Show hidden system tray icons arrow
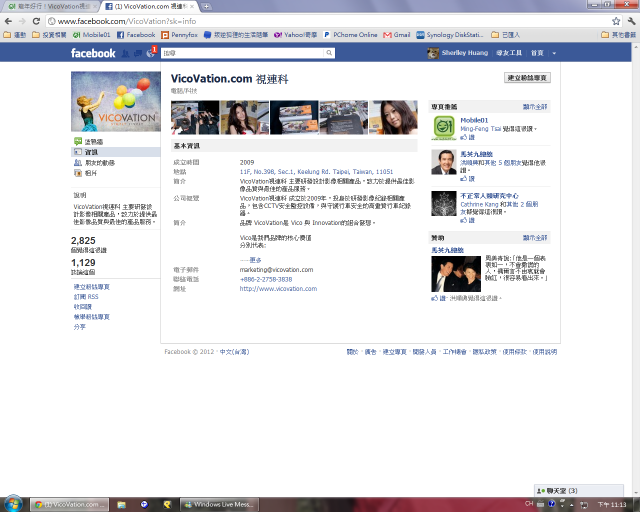Viewport: 640px width, 512px height. [x=571, y=505]
